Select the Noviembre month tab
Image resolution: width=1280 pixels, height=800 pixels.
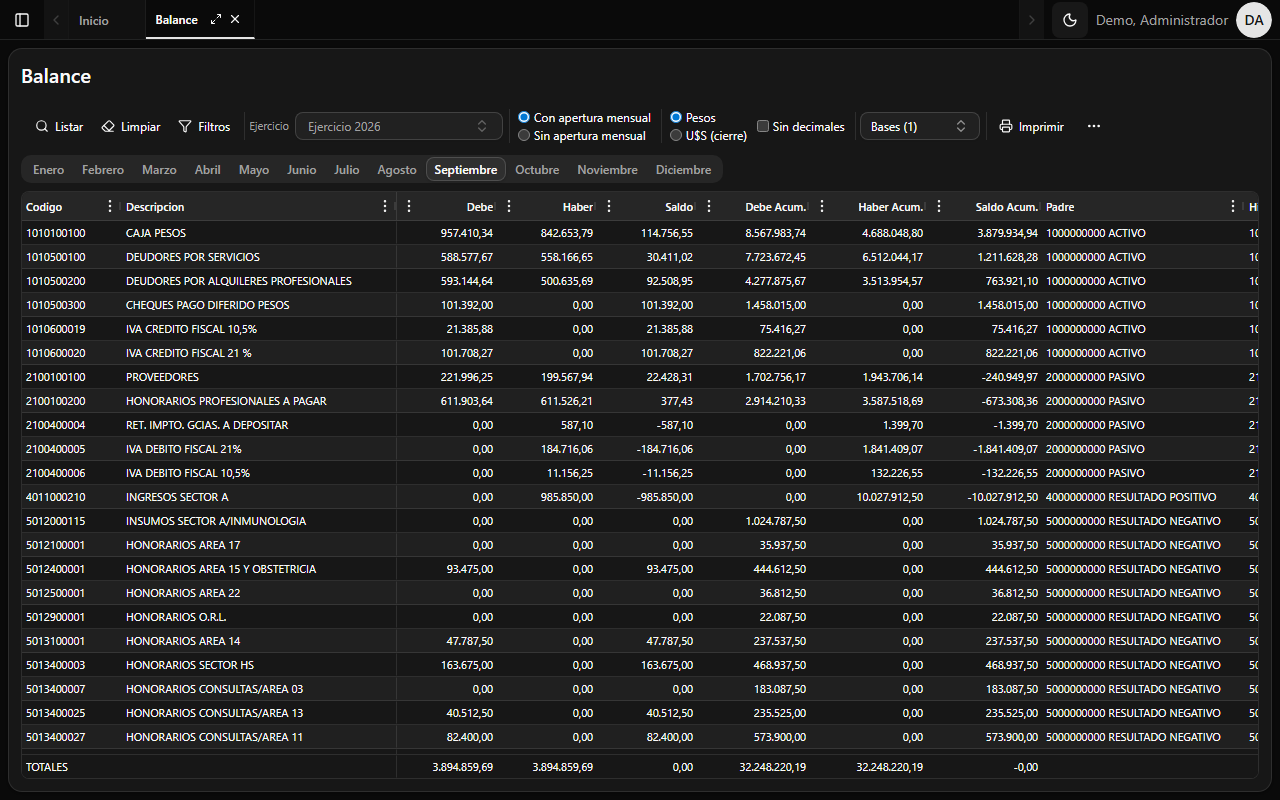coord(607,170)
